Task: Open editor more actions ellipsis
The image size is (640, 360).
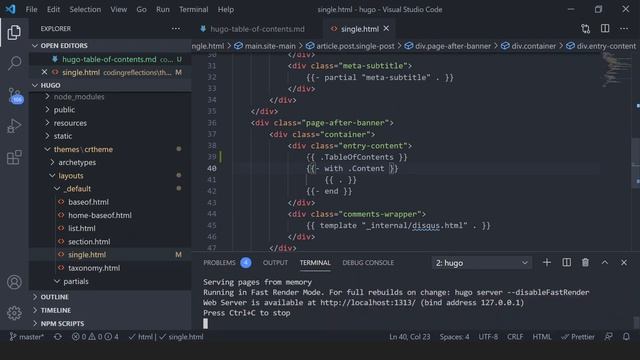Action: click(624, 29)
